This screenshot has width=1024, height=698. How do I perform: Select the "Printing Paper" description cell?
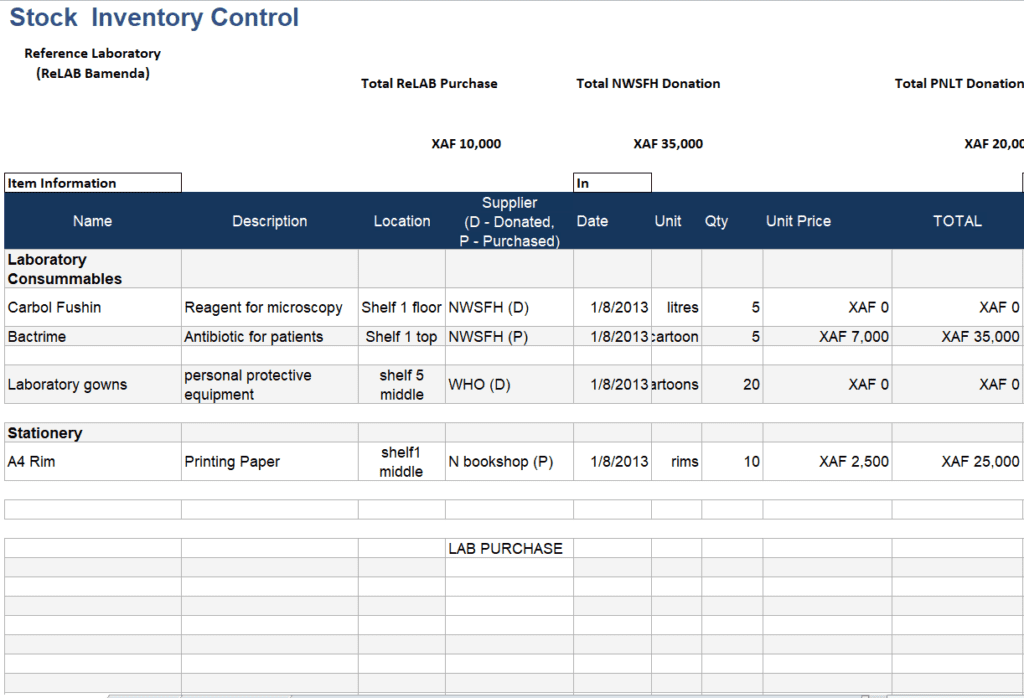[x=270, y=462]
